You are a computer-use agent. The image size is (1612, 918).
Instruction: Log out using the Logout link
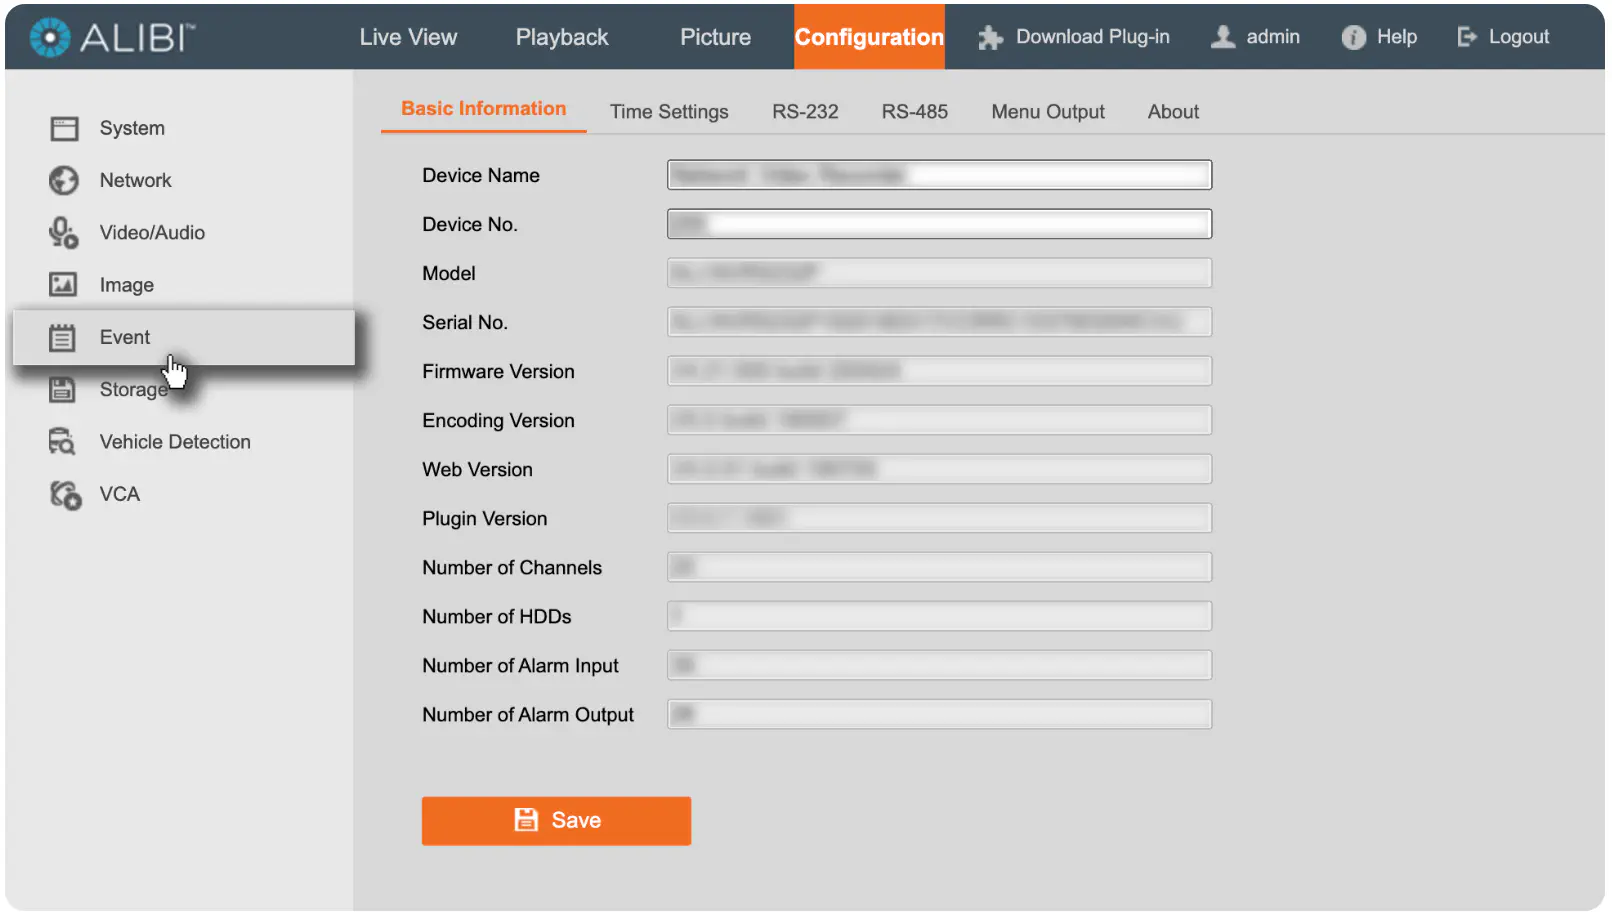coord(1503,37)
